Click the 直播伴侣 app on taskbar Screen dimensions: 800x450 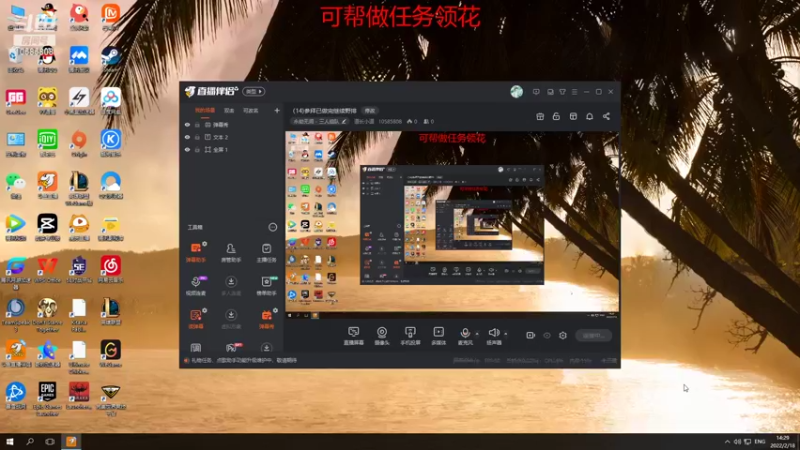pos(71,441)
